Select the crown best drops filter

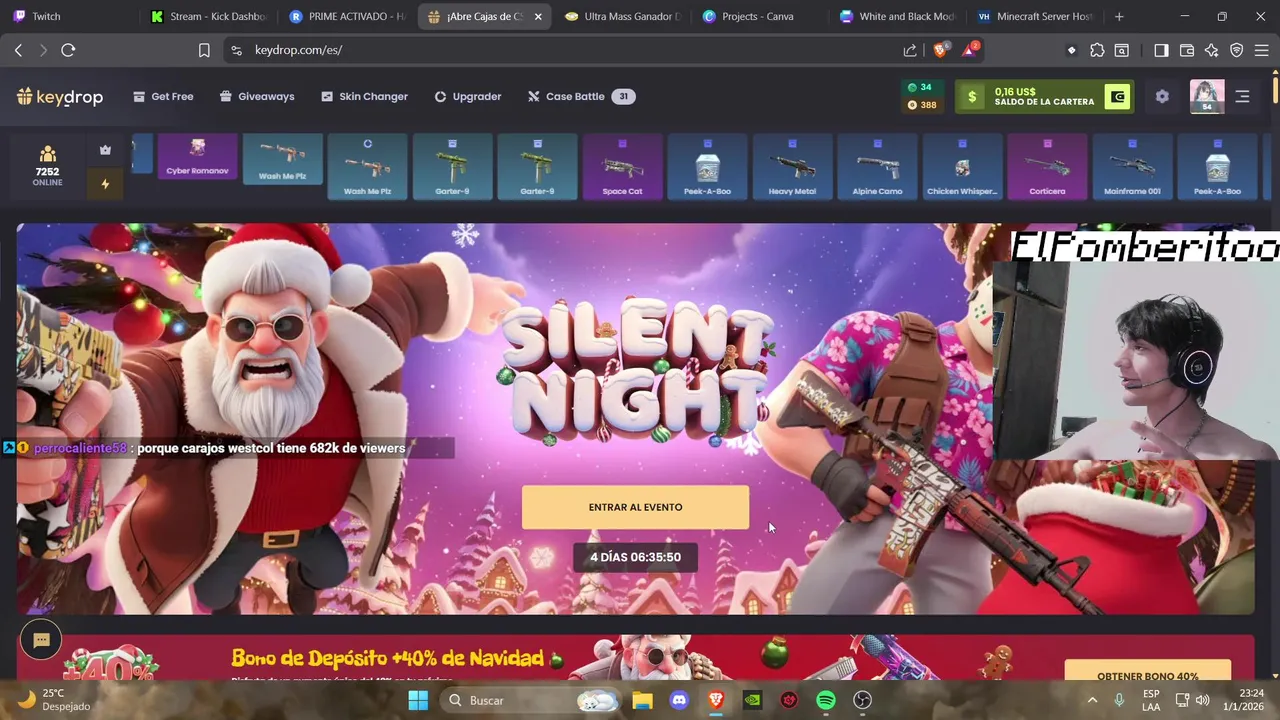(x=105, y=150)
